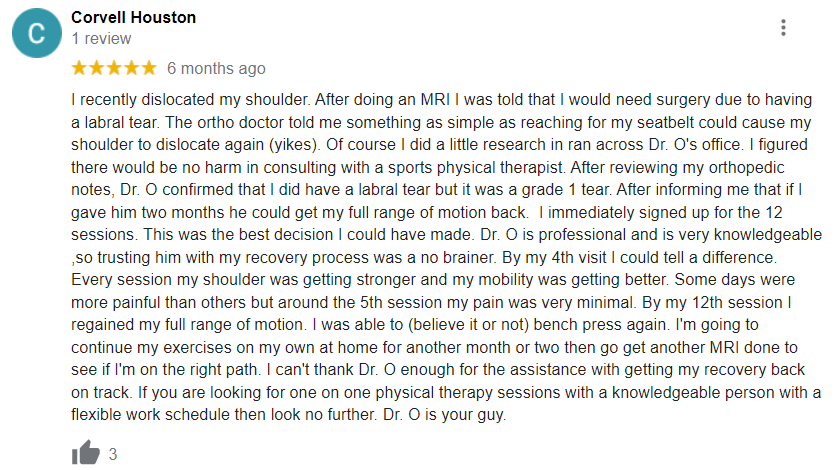Click the second gold rating star

[97, 68]
